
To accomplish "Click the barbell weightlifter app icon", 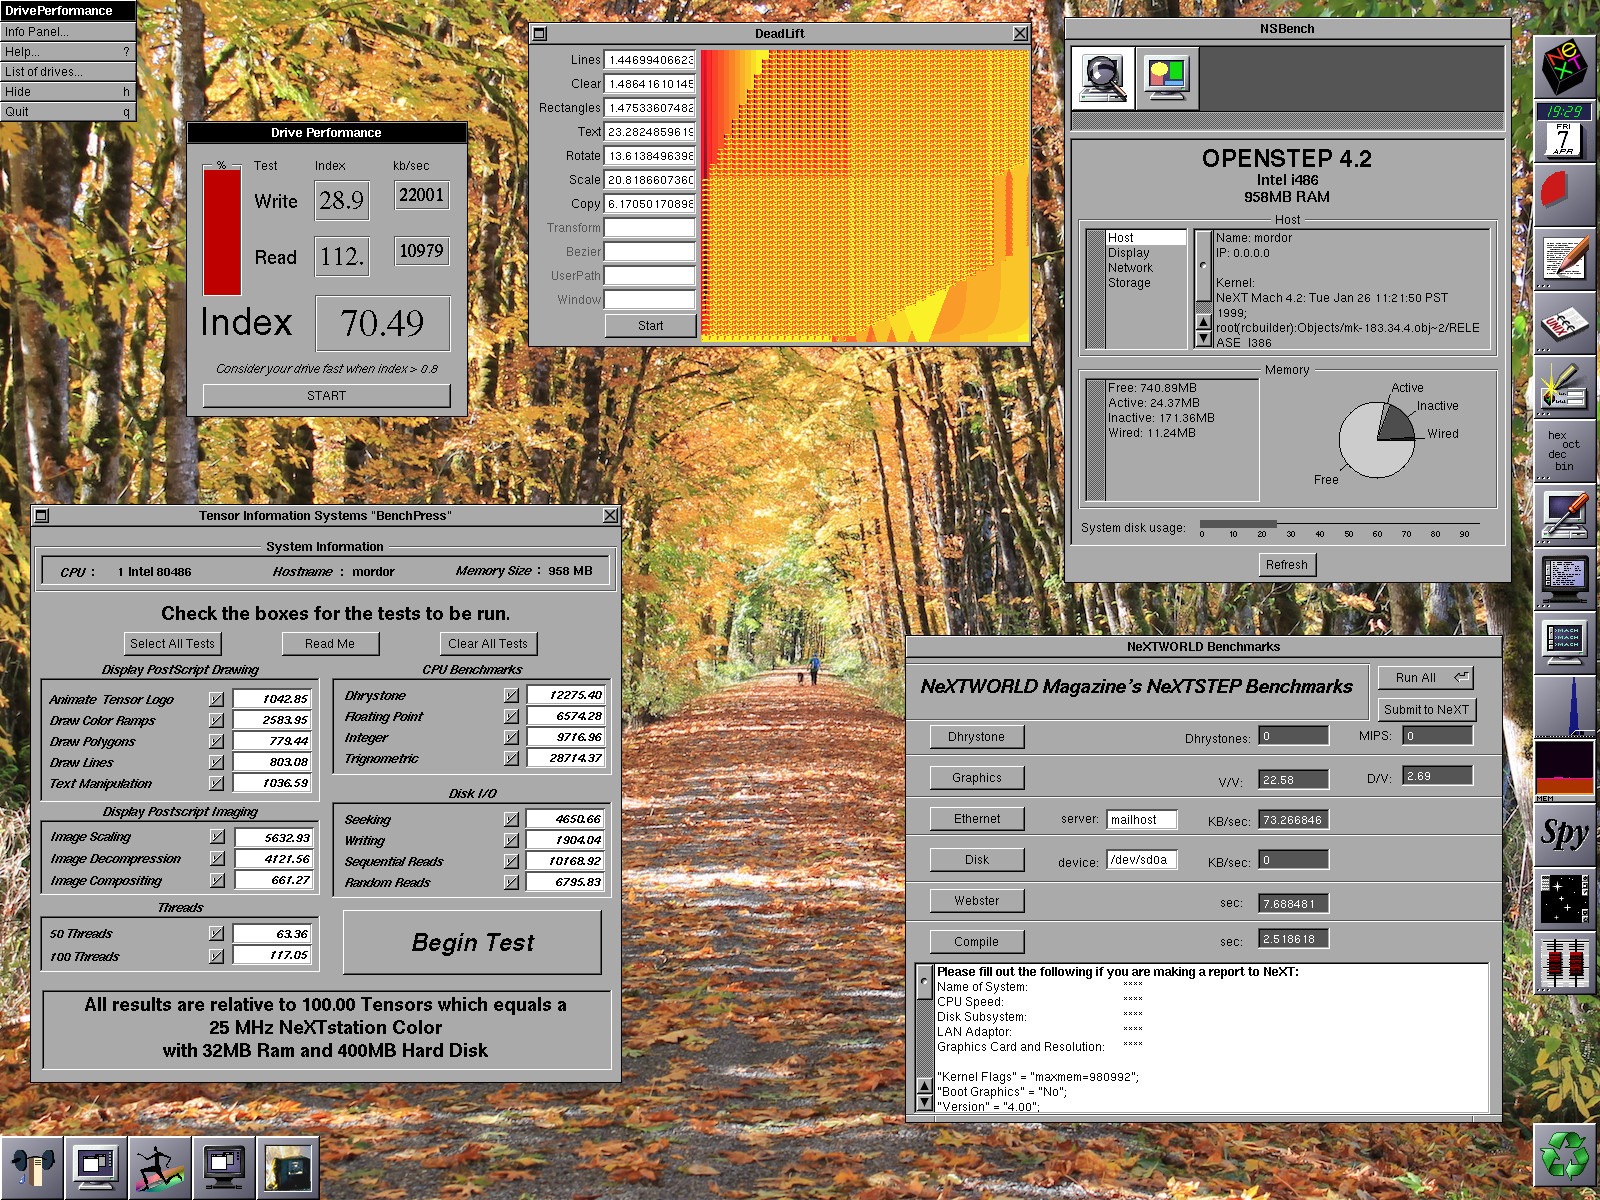I will tap(32, 1167).
